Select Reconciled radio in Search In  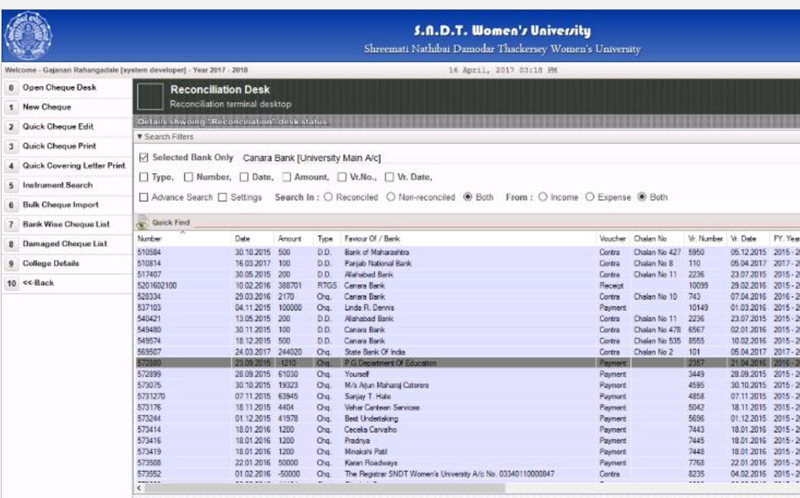(328, 197)
